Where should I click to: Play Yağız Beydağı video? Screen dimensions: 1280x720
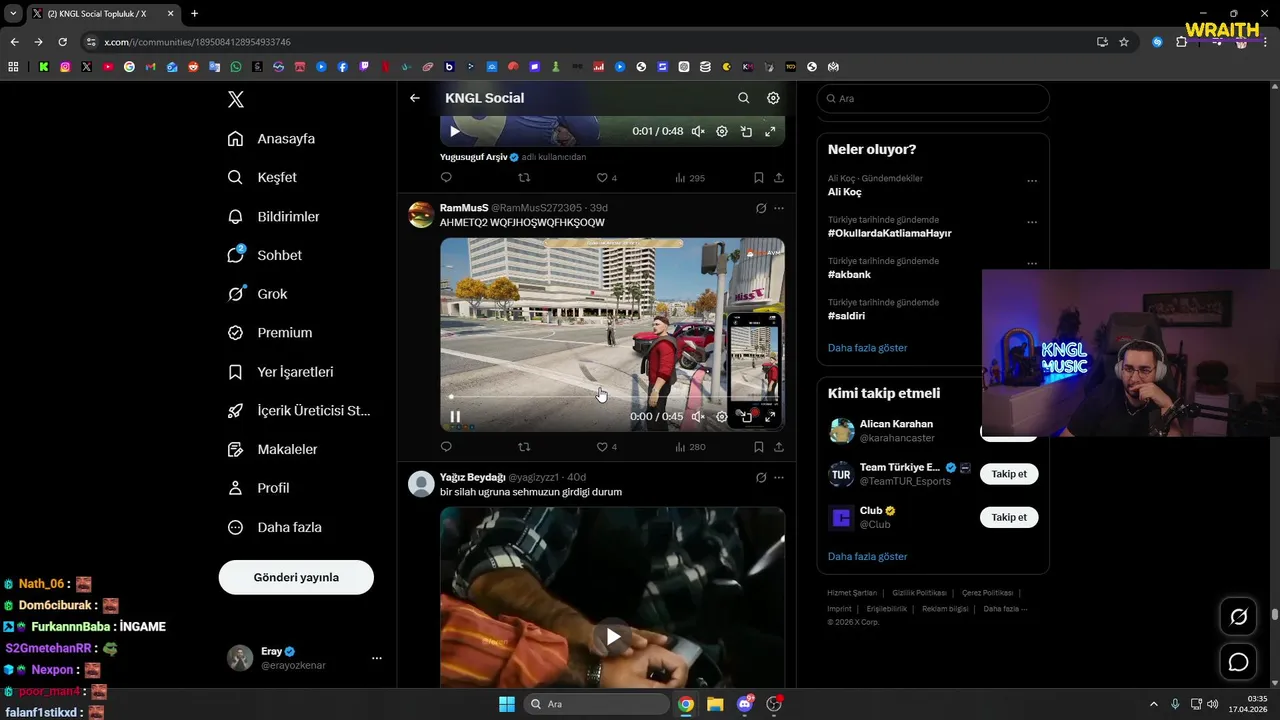[x=613, y=637]
